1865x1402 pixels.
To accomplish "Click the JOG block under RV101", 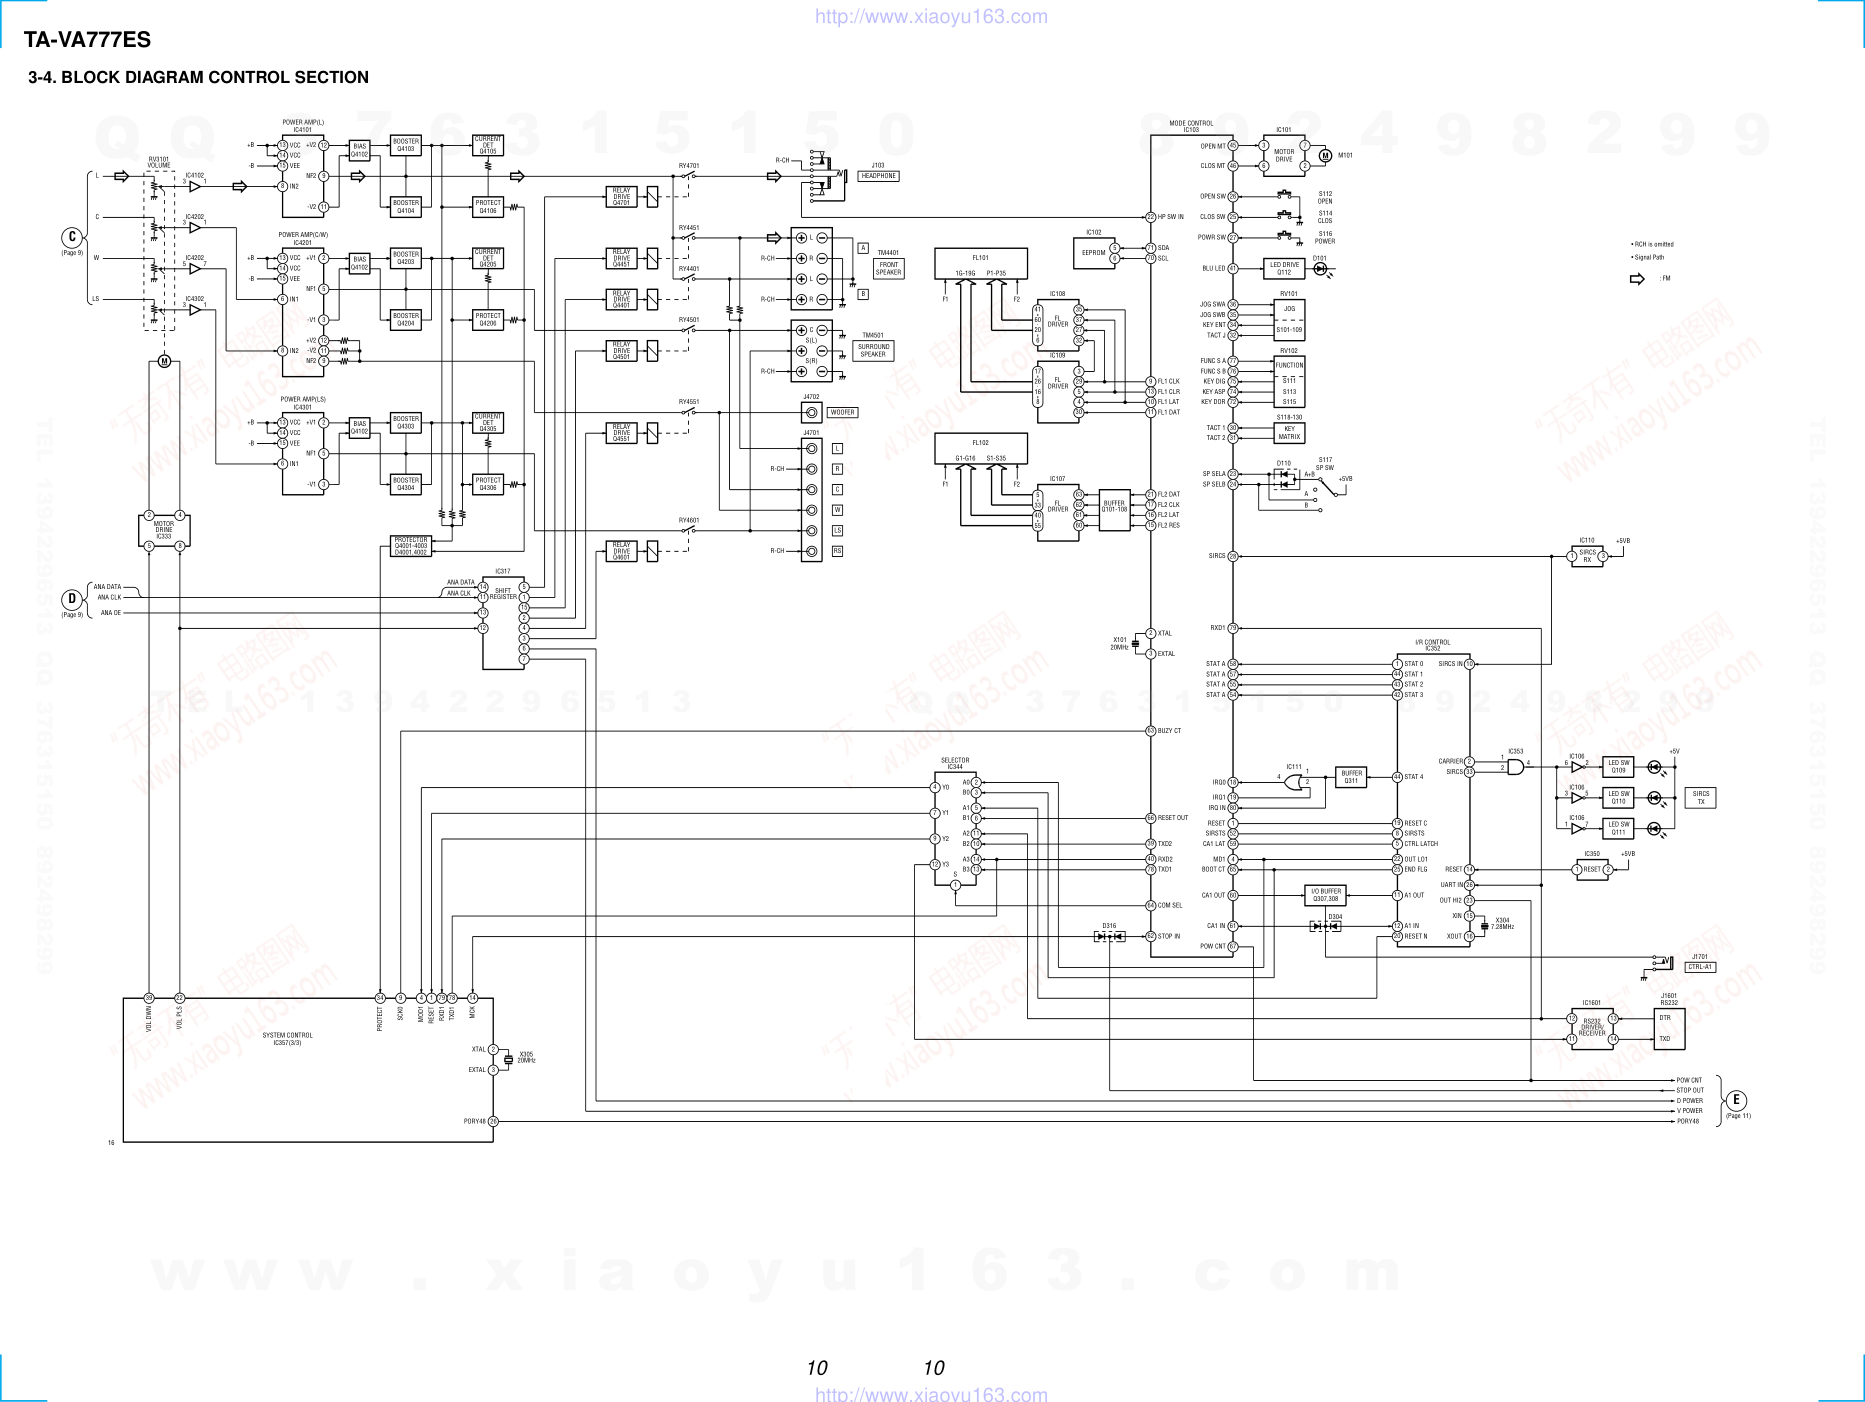I will (x=1289, y=319).
